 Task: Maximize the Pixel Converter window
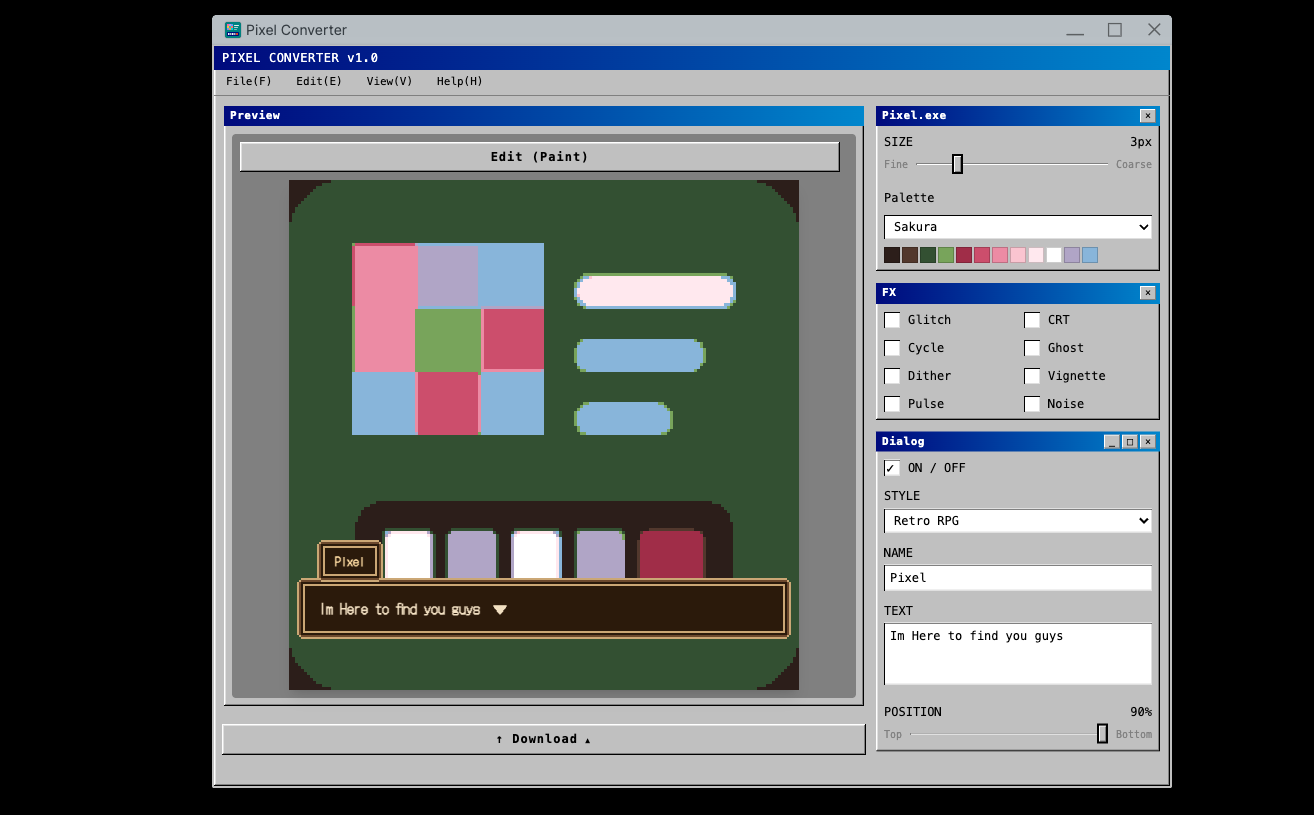1115,30
